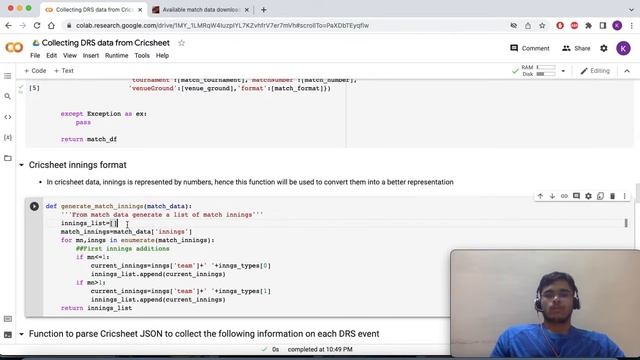
Task: Click the Colab logo
Action: coord(14,48)
